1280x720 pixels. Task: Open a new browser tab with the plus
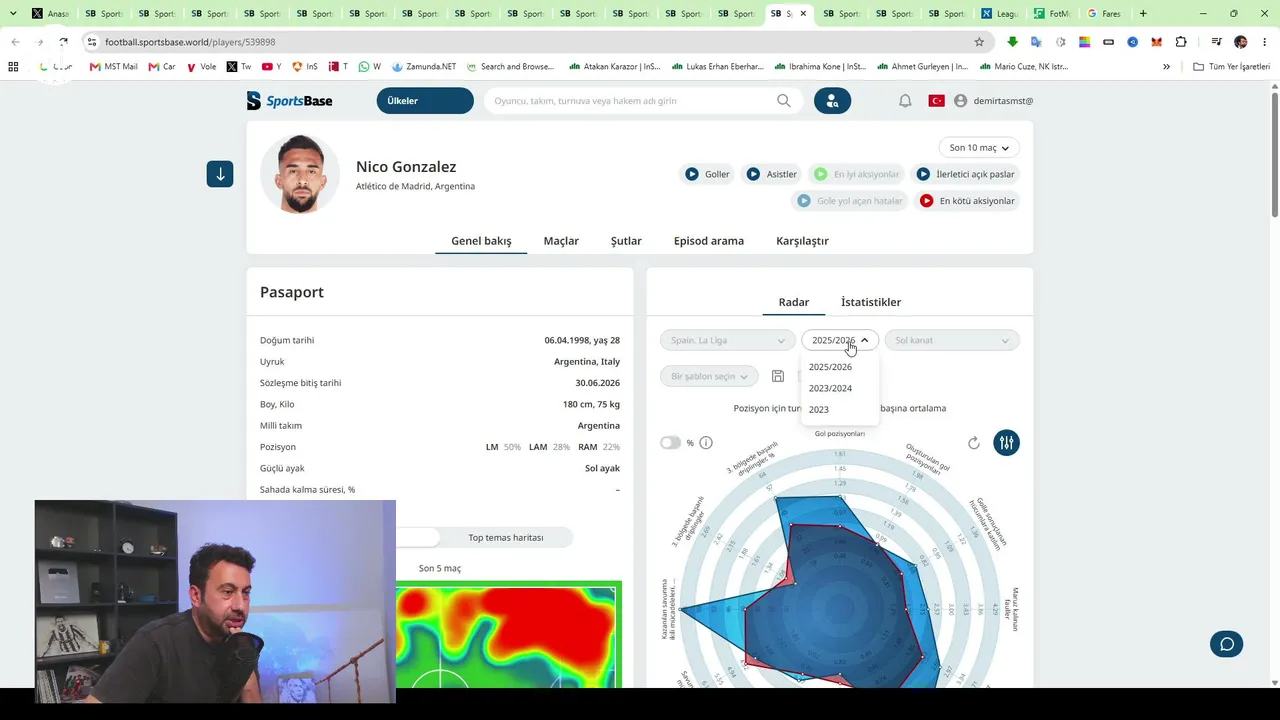[1143, 14]
